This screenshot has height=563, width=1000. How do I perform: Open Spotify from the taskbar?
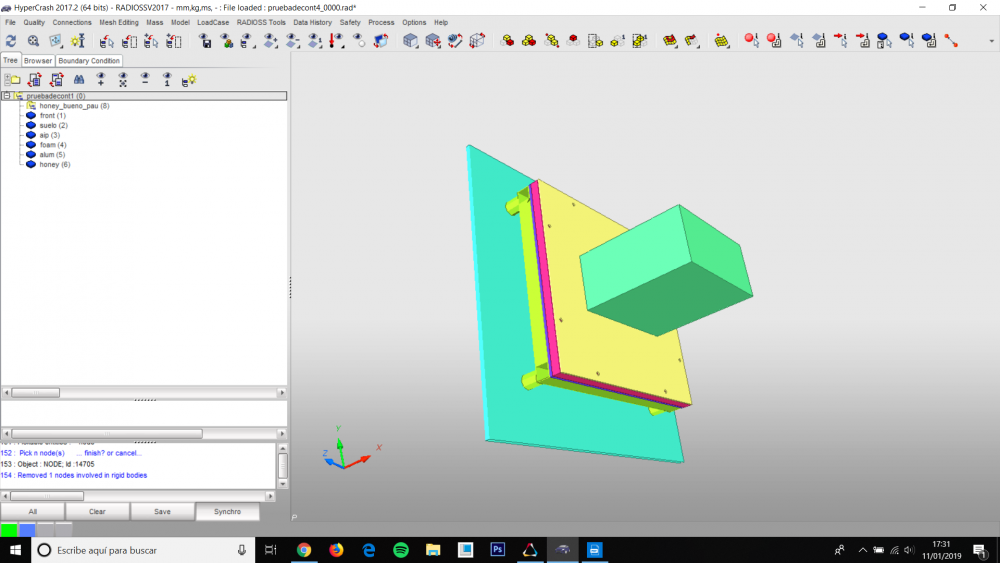click(x=401, y=550)
